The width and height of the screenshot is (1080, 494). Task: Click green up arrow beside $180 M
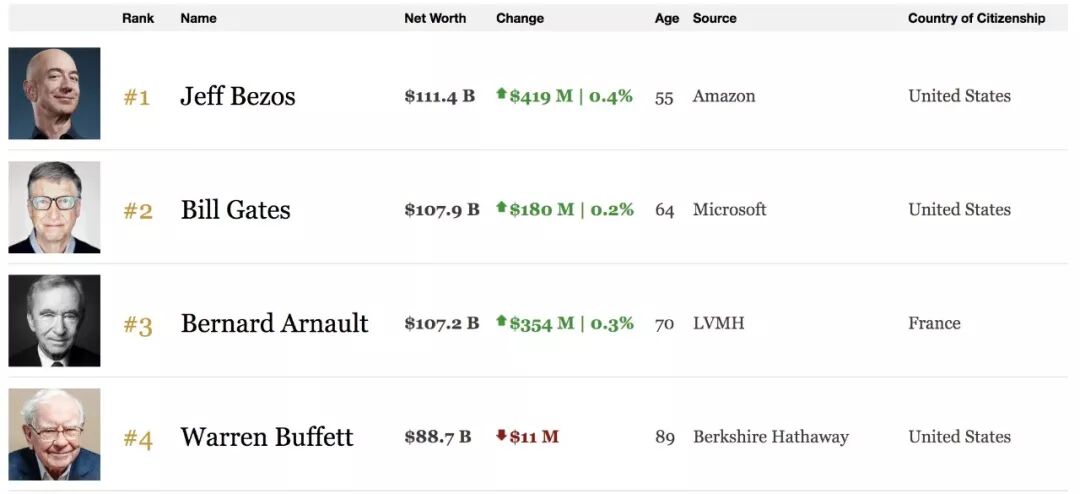pos(501,208)
